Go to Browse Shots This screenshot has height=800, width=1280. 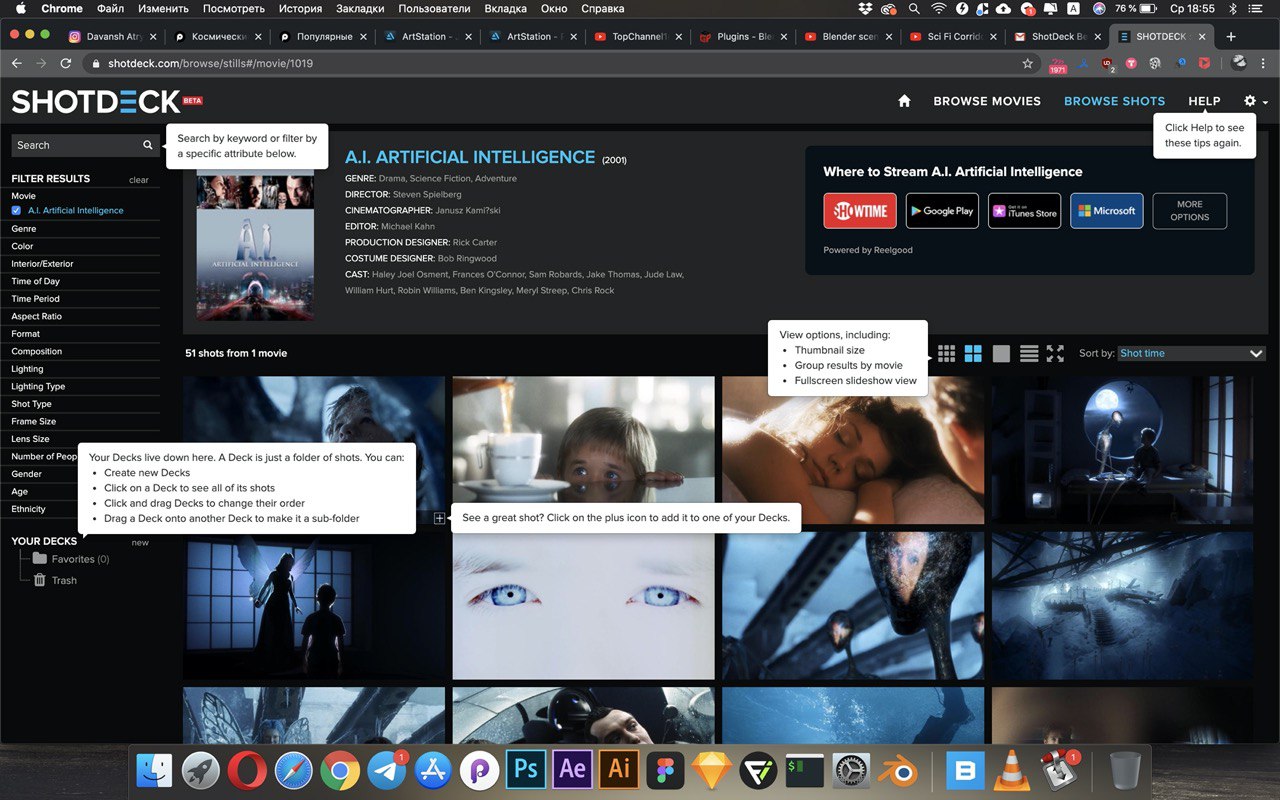[x=1114, y=101]
